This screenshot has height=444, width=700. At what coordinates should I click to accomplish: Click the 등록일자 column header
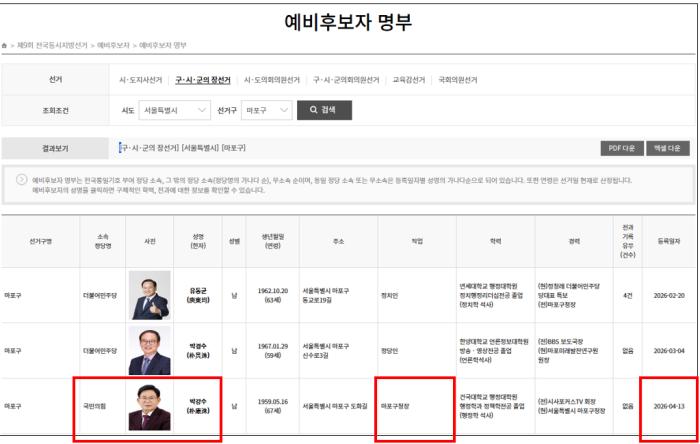669,241
